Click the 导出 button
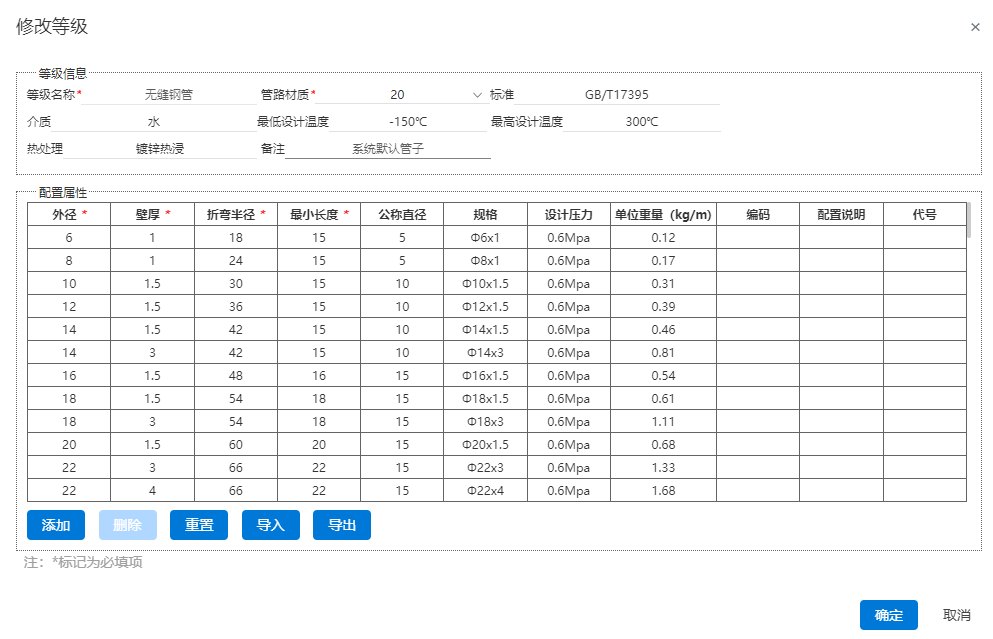This screenshot has height=639, width=993. 342,525
